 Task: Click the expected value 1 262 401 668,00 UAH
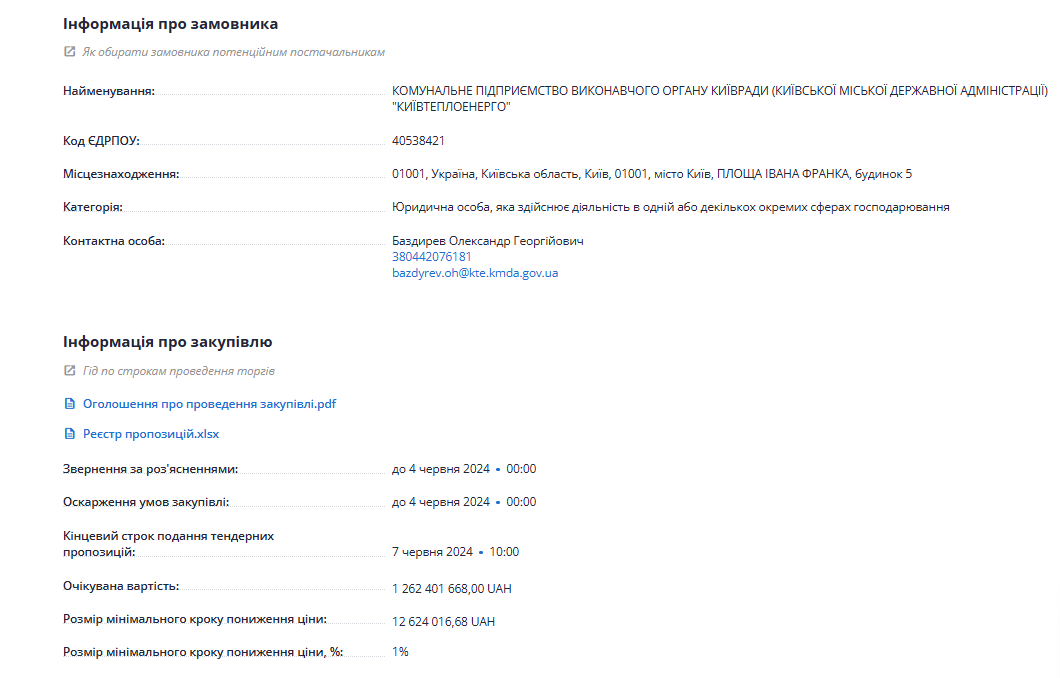(451, 589)
